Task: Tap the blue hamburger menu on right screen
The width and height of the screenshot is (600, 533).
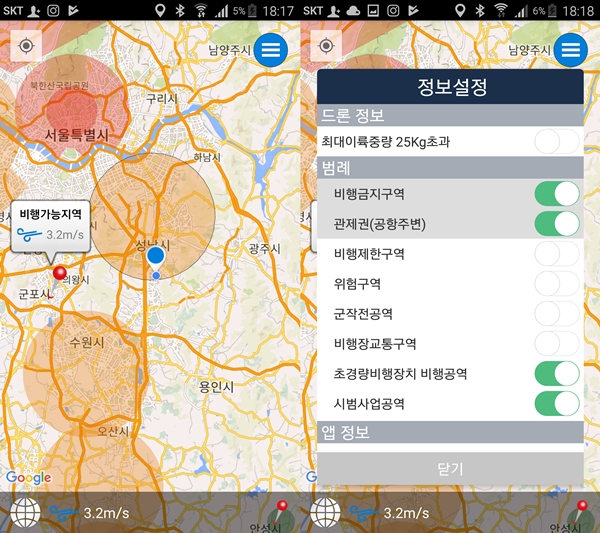Action: point(571,50)
